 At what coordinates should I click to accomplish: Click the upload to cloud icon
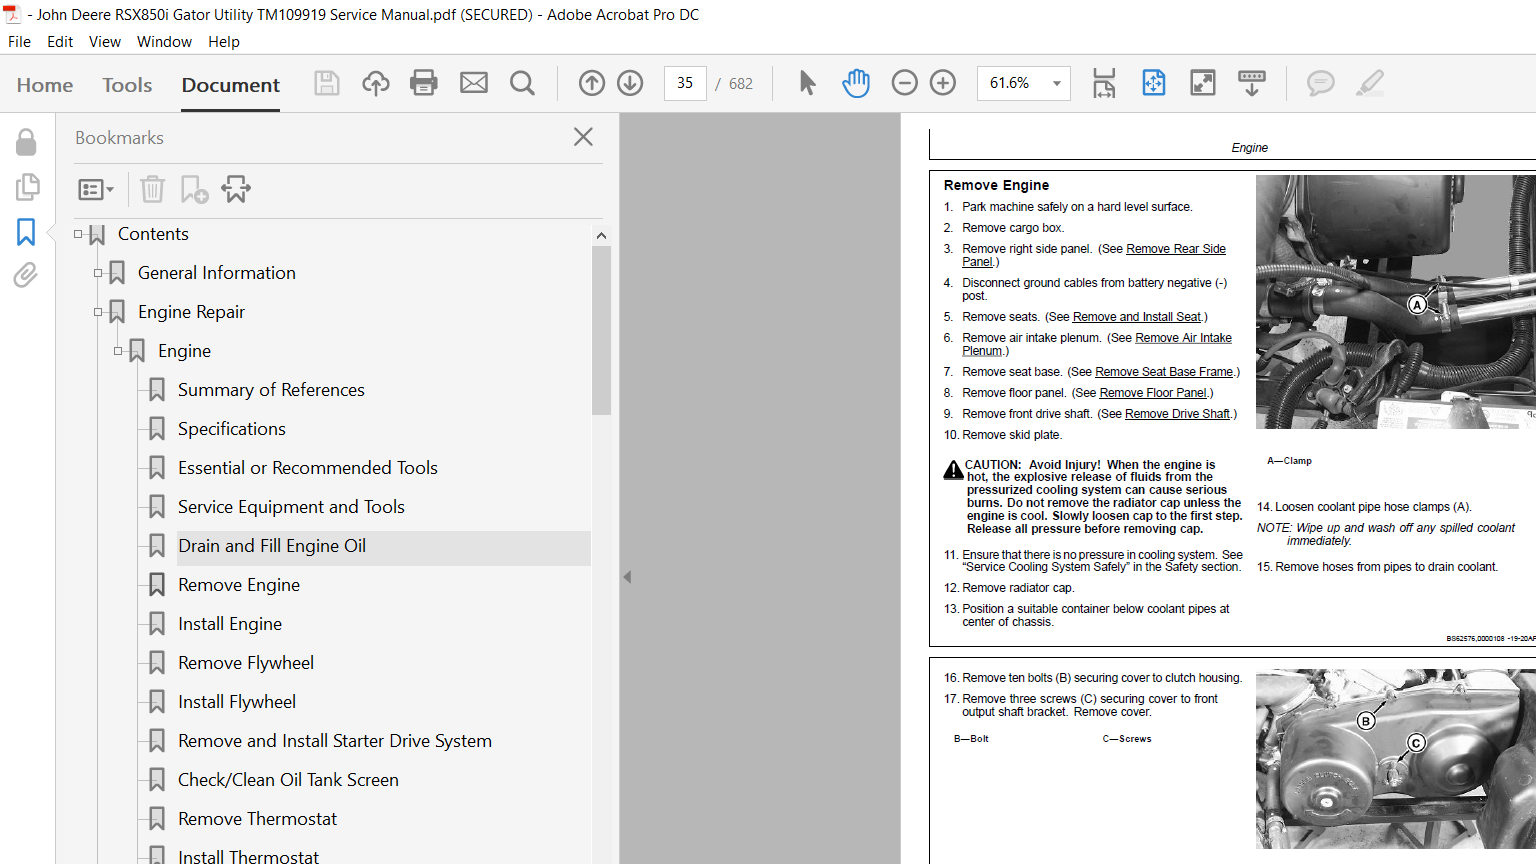(x=376, y=83)
